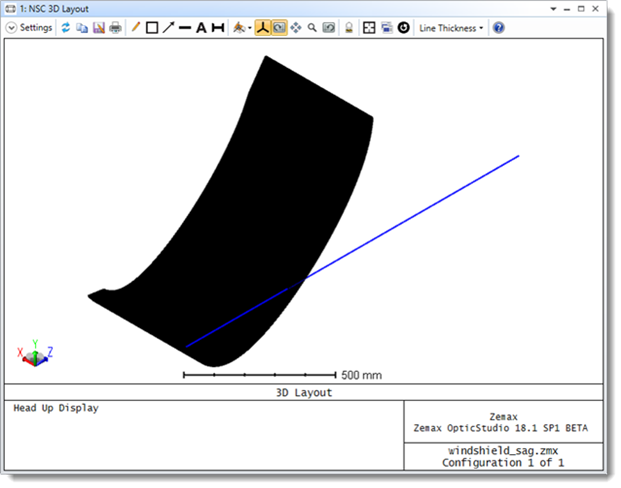Click the Refresh update icon

click(66, 28)
